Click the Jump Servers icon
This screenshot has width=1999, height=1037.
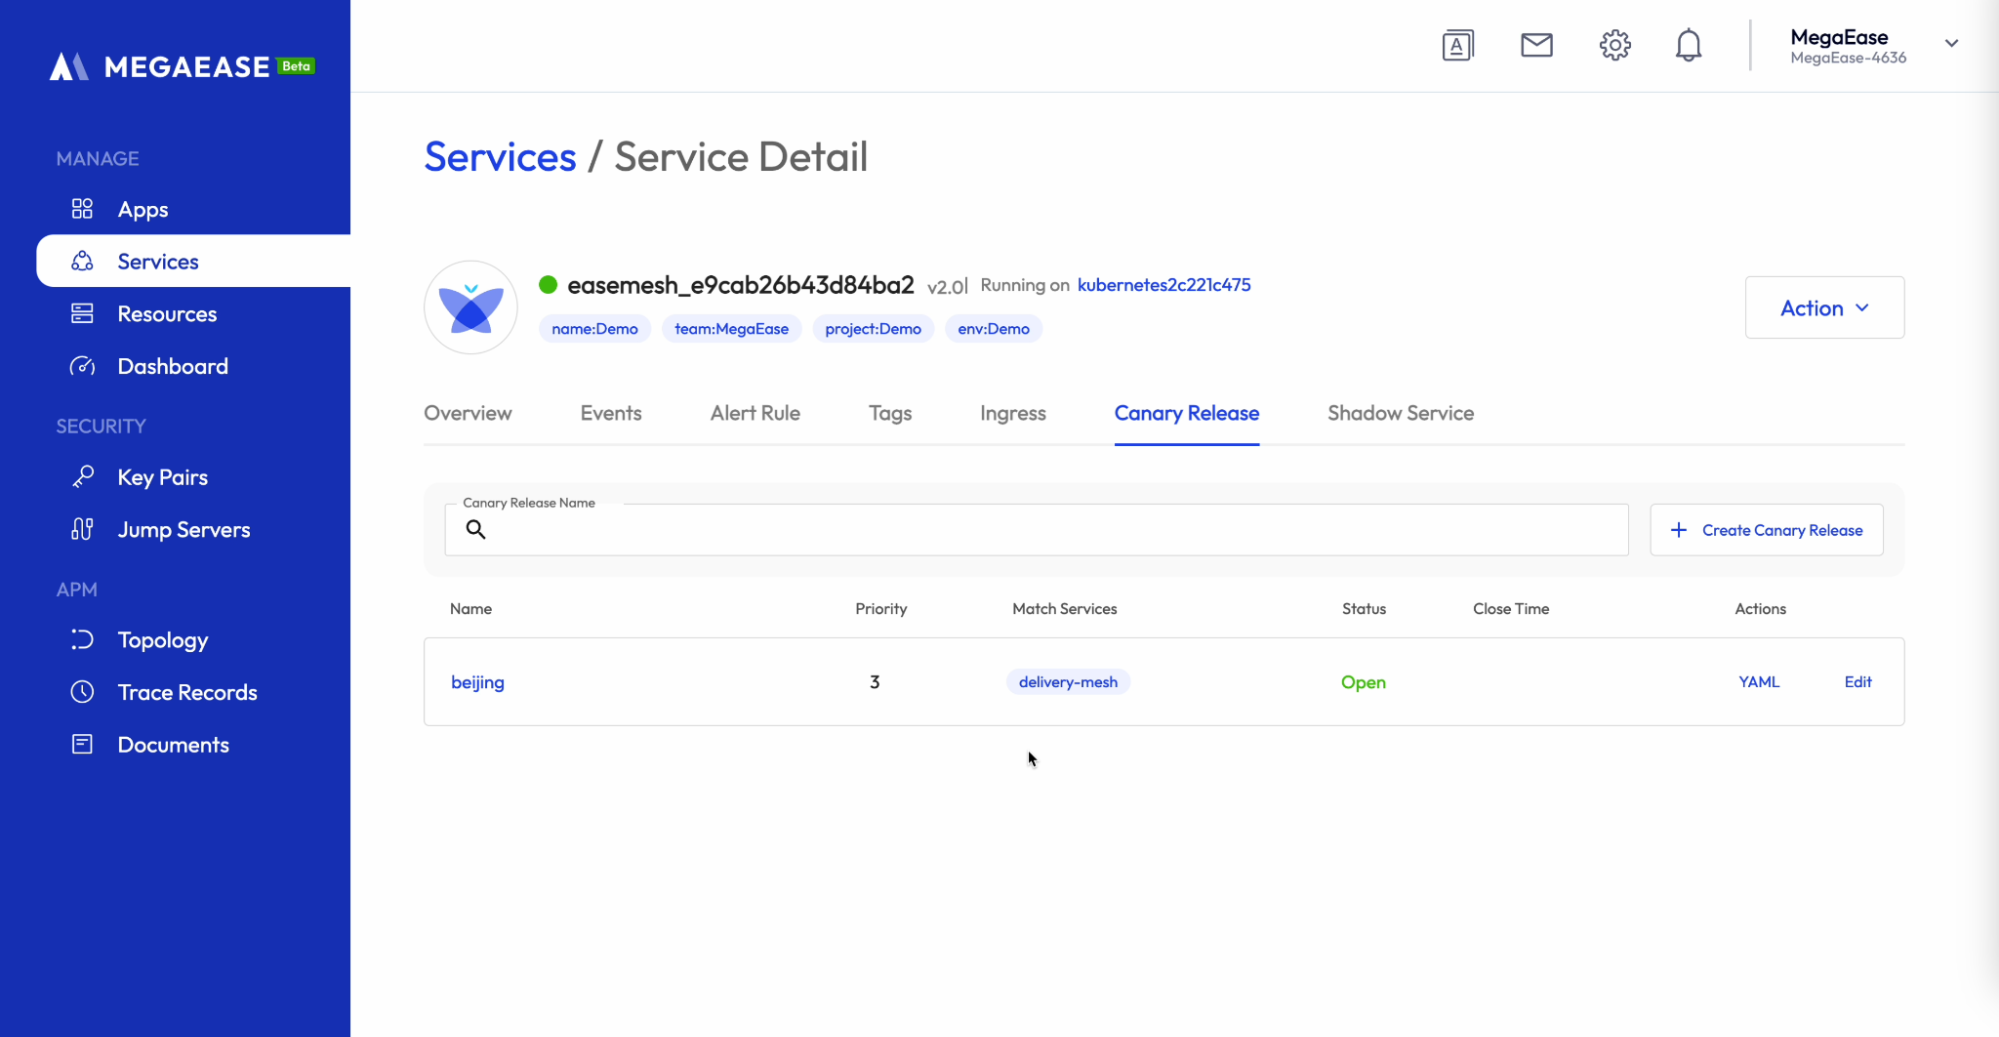[x=82, y=529]
